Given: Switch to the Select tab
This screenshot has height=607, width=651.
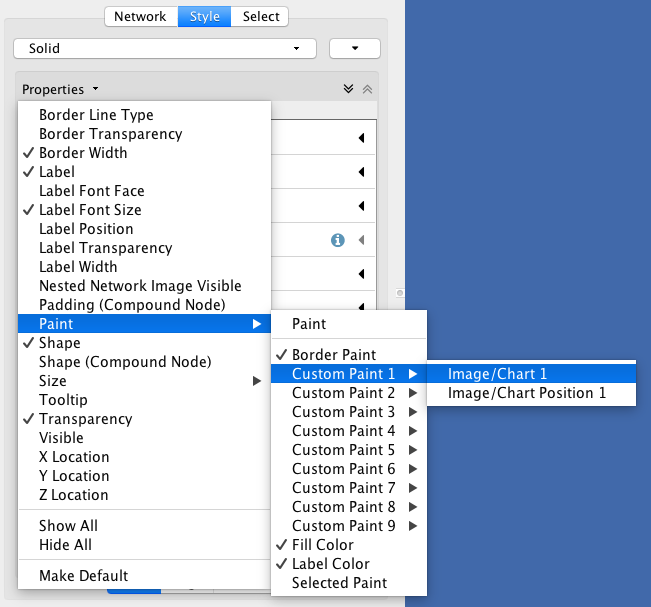Looking at the screenshot, I should 261,17.
